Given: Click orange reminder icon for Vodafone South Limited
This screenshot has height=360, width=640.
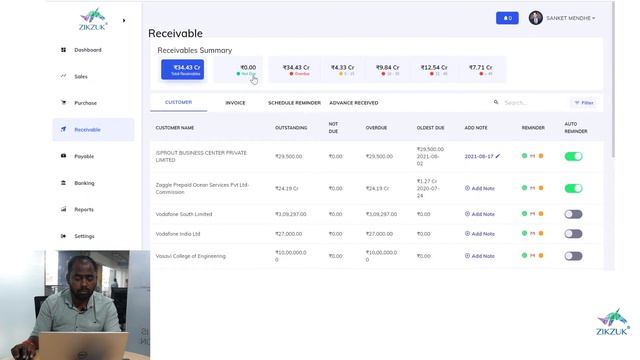Looking at the screenshot, I should (x=541, y=214).
